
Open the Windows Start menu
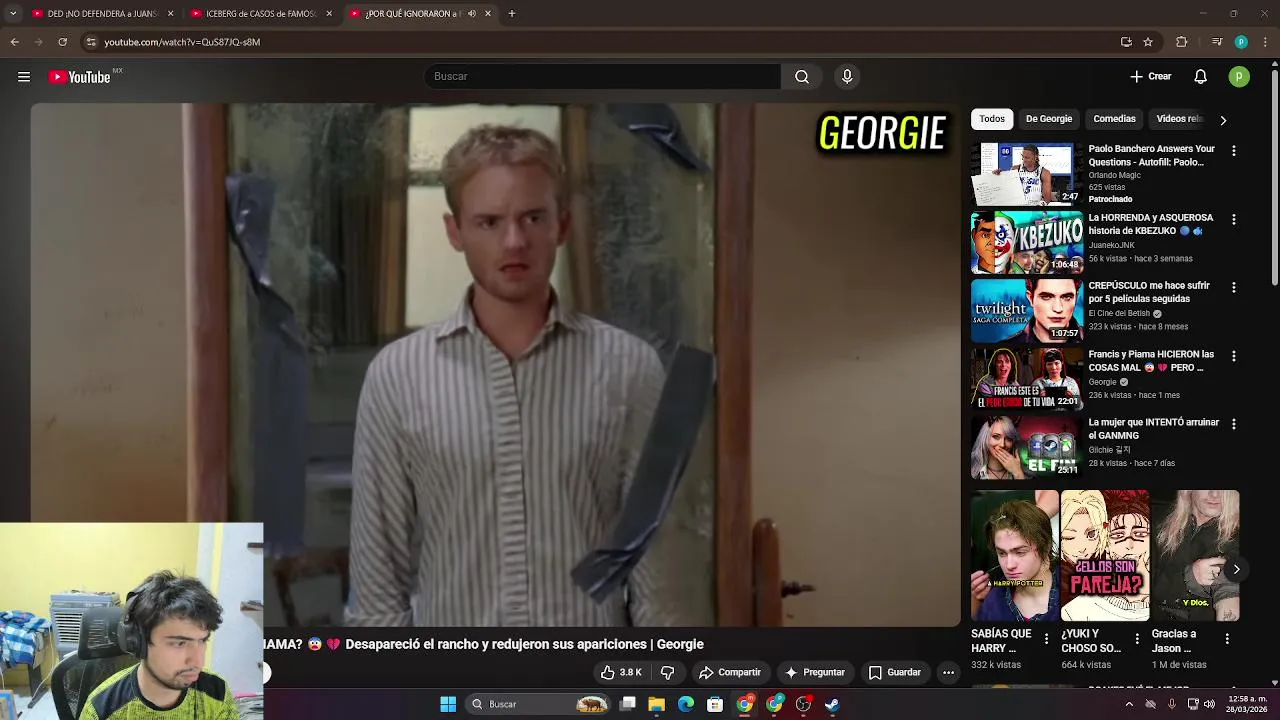pos(448,704)
